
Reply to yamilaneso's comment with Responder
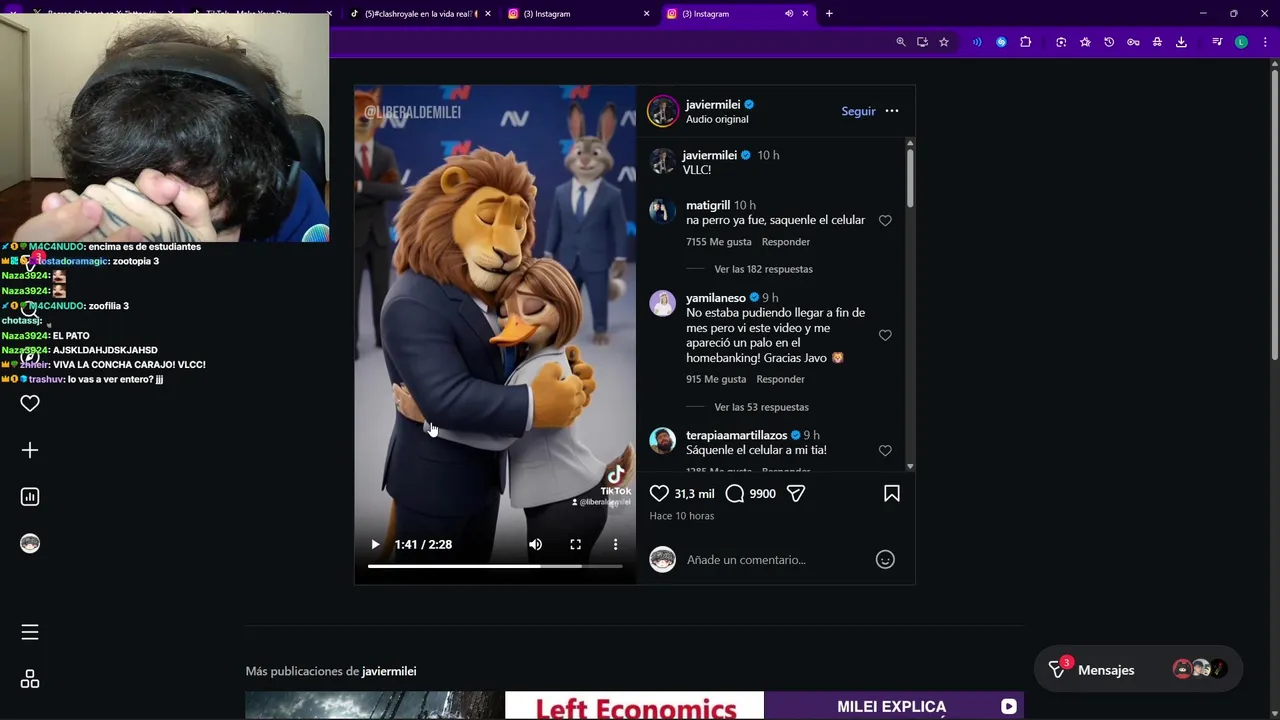click(x=780, y=379)
